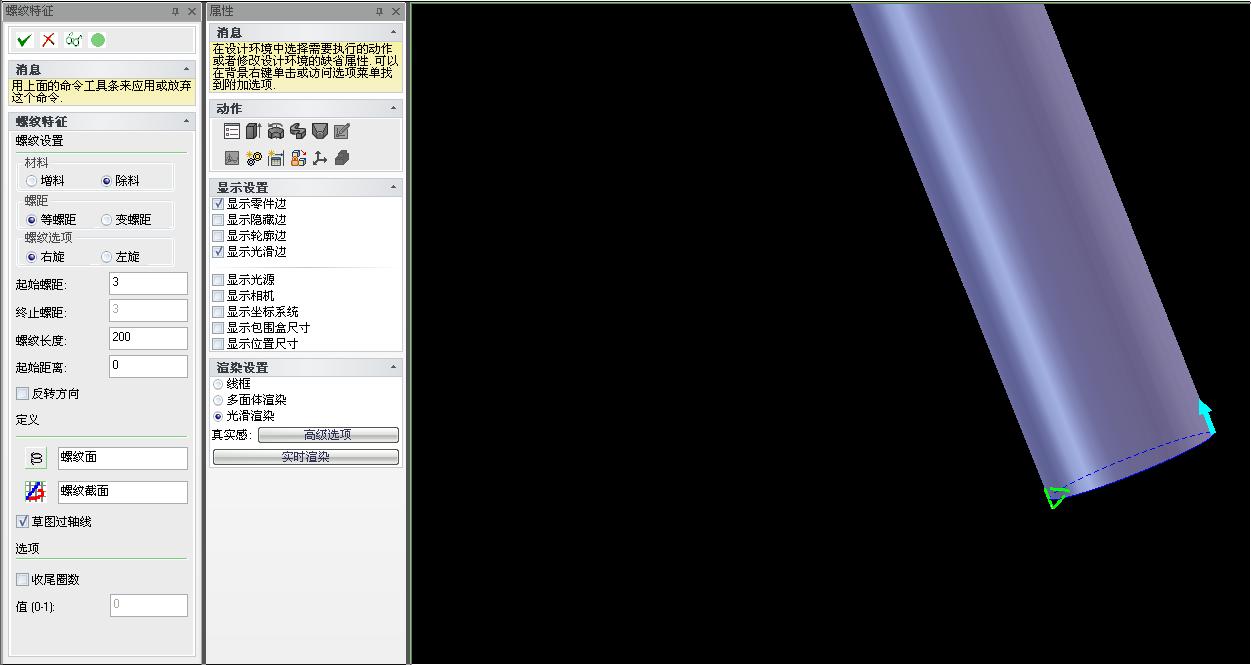The image size is (1251, 665).
Task: Toggle the 草图过轴线 checkbox
Action: (23, 522)
